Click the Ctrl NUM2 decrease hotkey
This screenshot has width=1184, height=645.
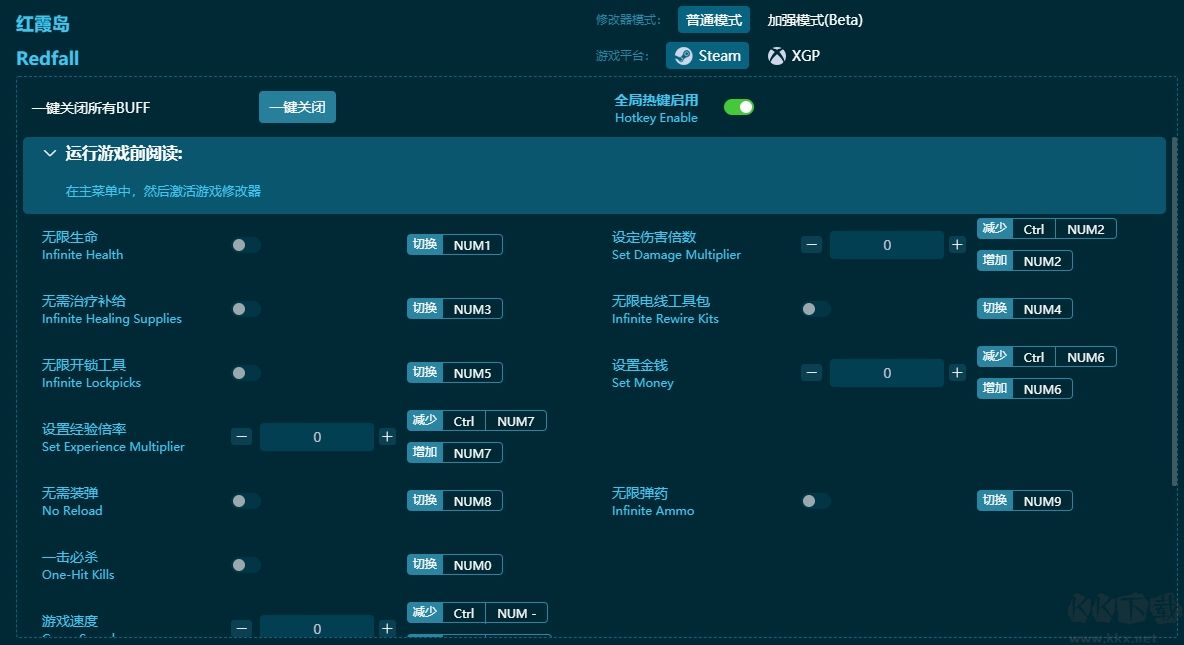click(x=1047, y=229)
